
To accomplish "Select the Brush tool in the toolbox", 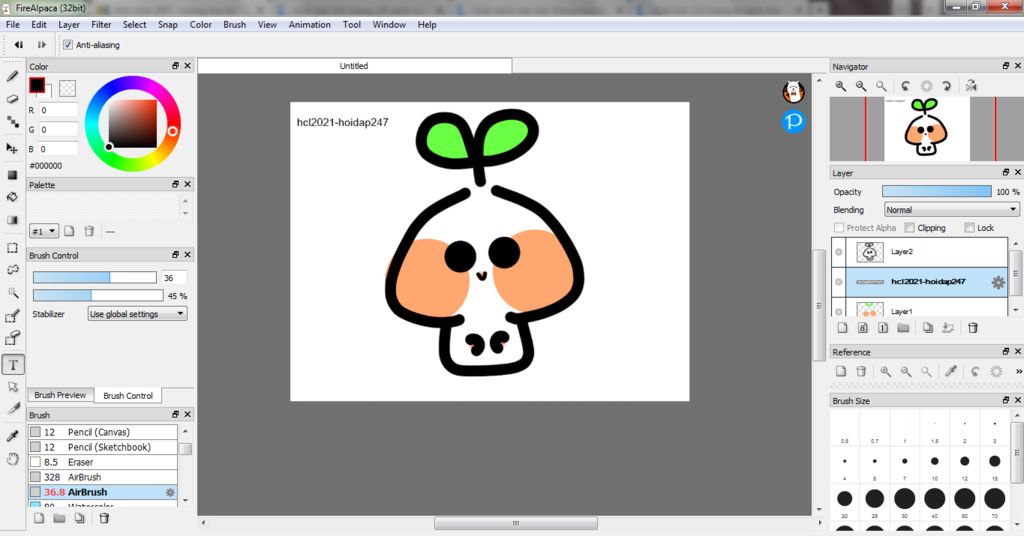I will coord(12,76).
